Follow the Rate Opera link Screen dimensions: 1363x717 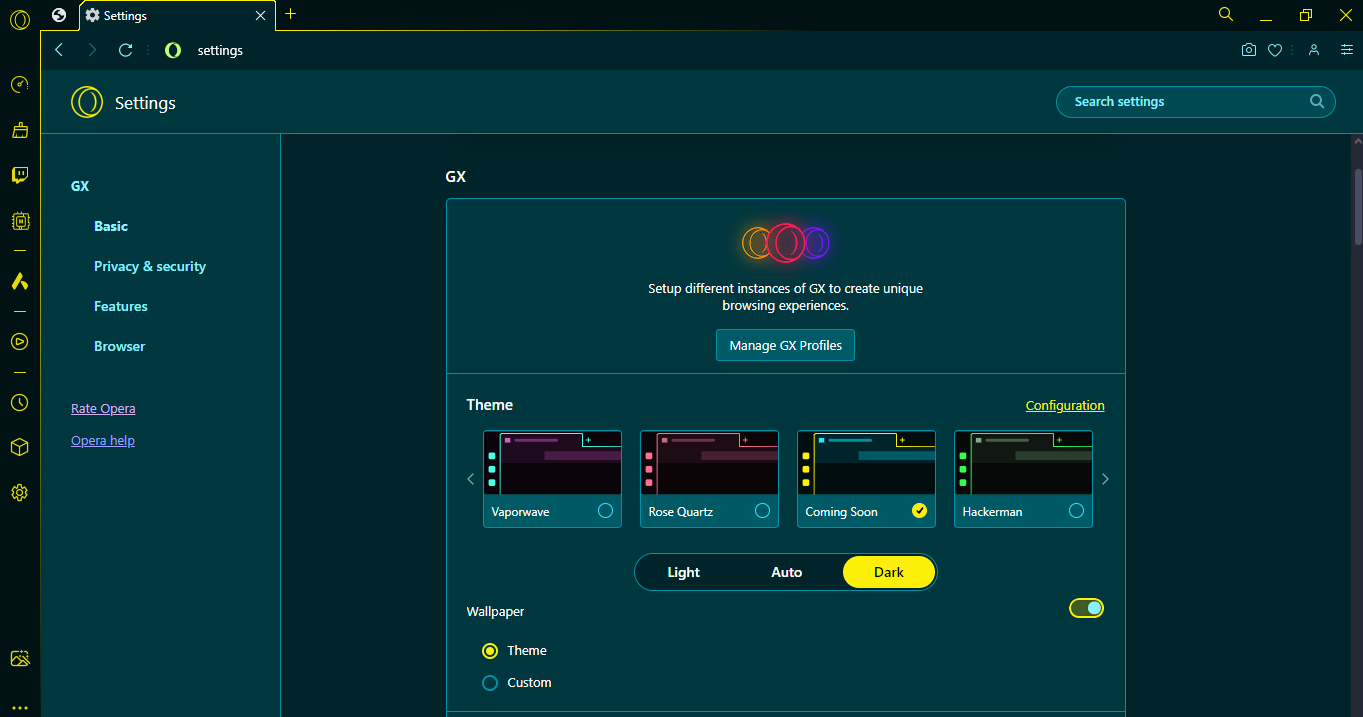point(103,408)
